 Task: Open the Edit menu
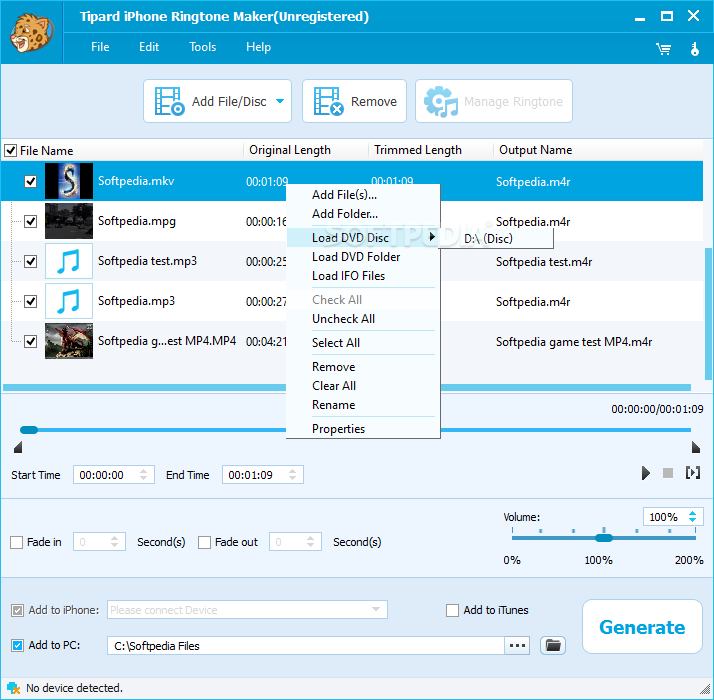(x=149, y=47)
